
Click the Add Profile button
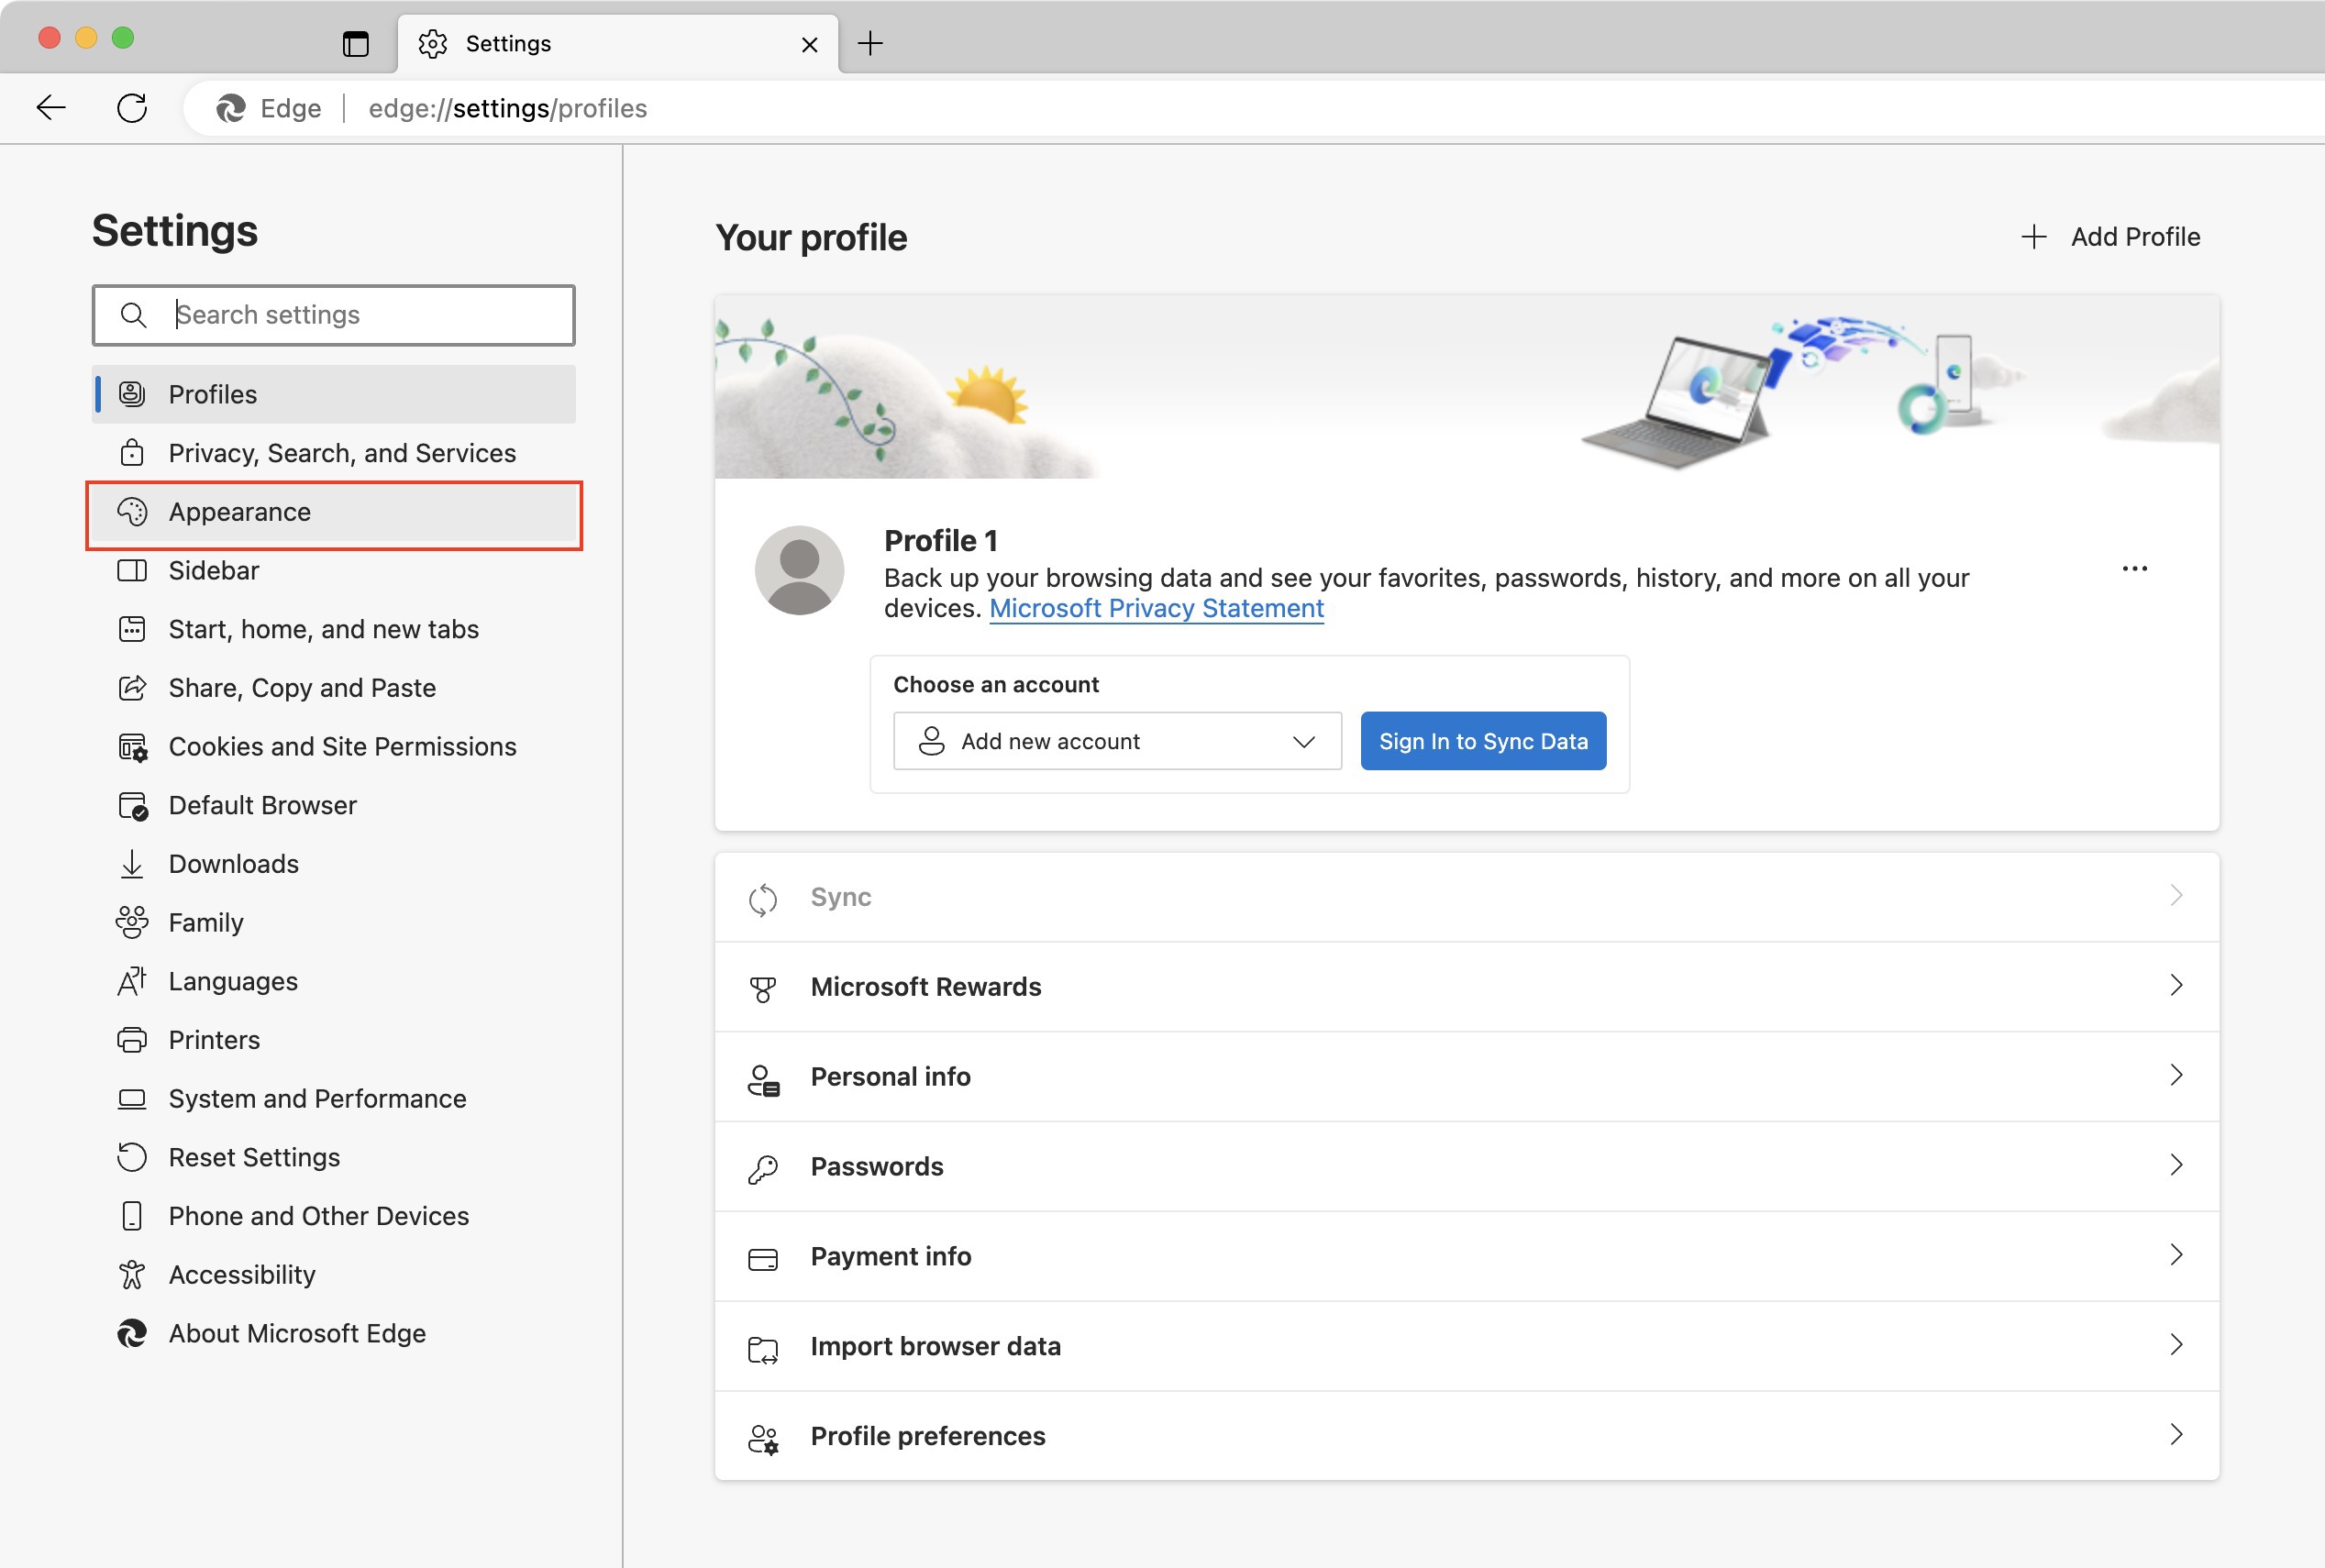coord(2110,237)
